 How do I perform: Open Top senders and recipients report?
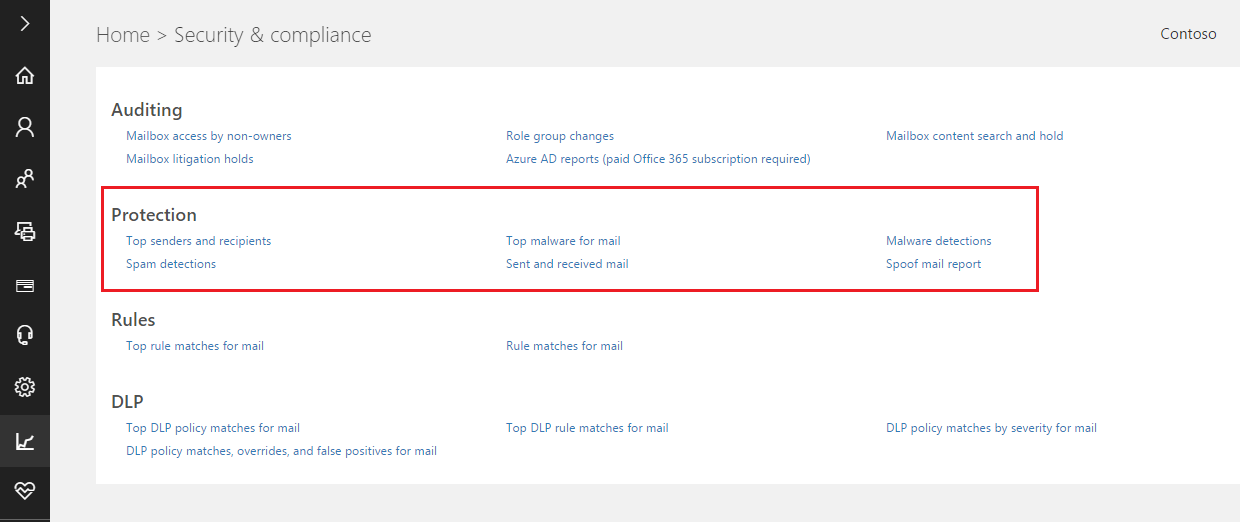click(198, 241)
